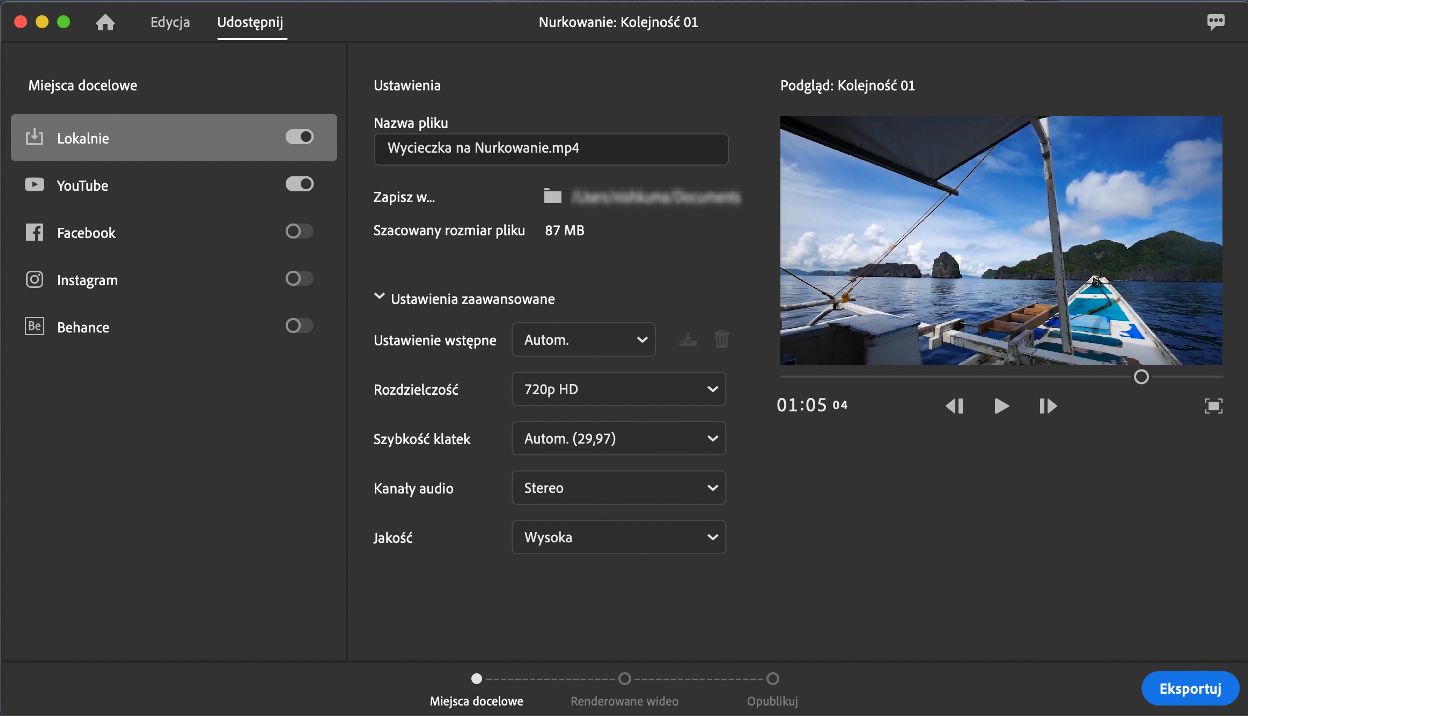Enable the Instagram destination toggle
The image size is (1452, 716).
click(299, 278)
